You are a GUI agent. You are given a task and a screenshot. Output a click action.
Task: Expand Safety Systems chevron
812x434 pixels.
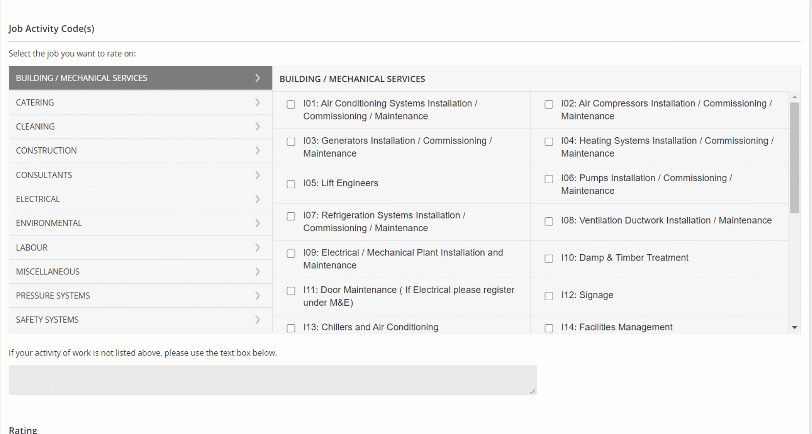coord(257,320)
